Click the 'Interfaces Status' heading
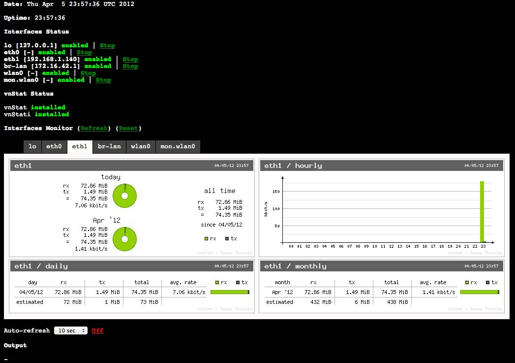 [36, 32]
